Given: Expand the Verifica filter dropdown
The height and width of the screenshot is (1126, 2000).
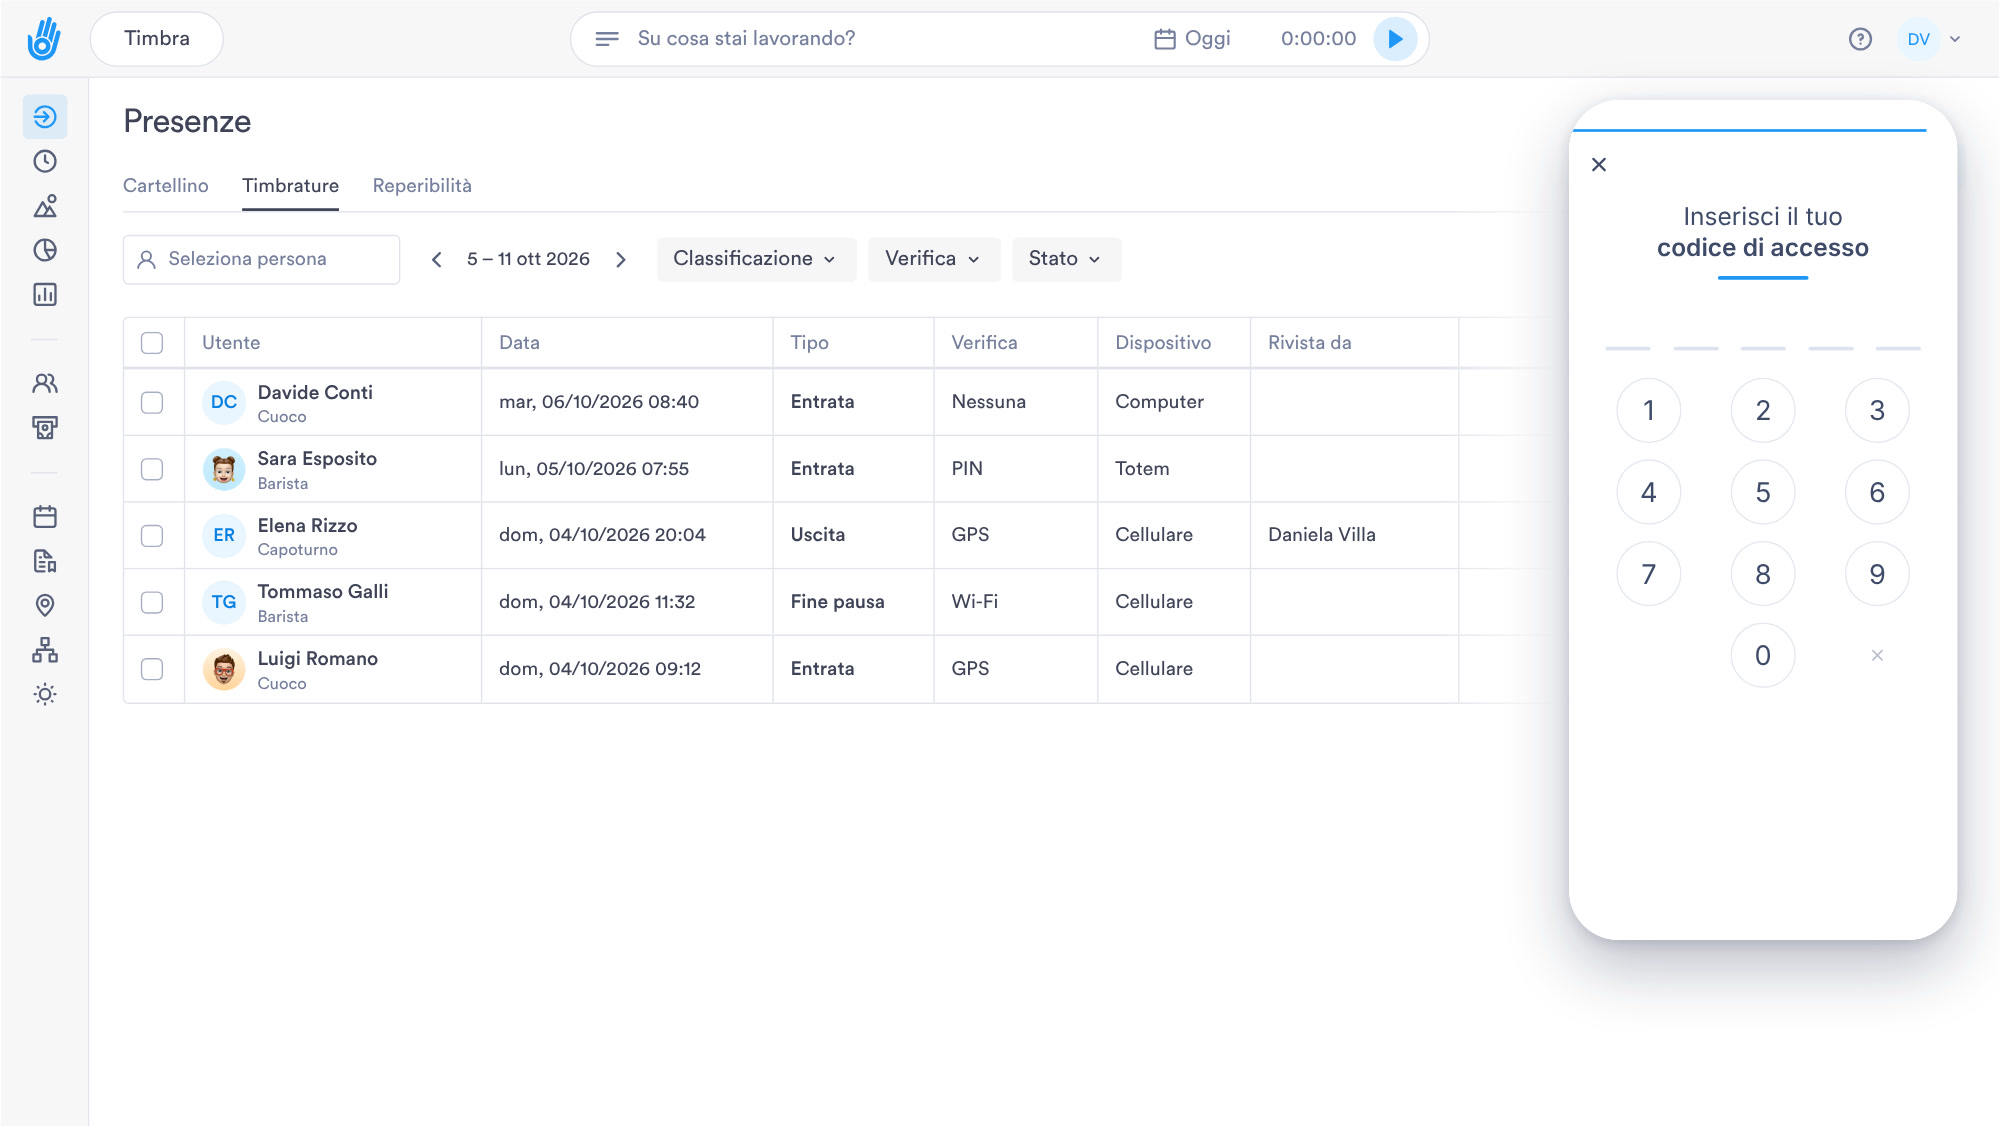Looking at the screenshot, I should coord(933,259).
